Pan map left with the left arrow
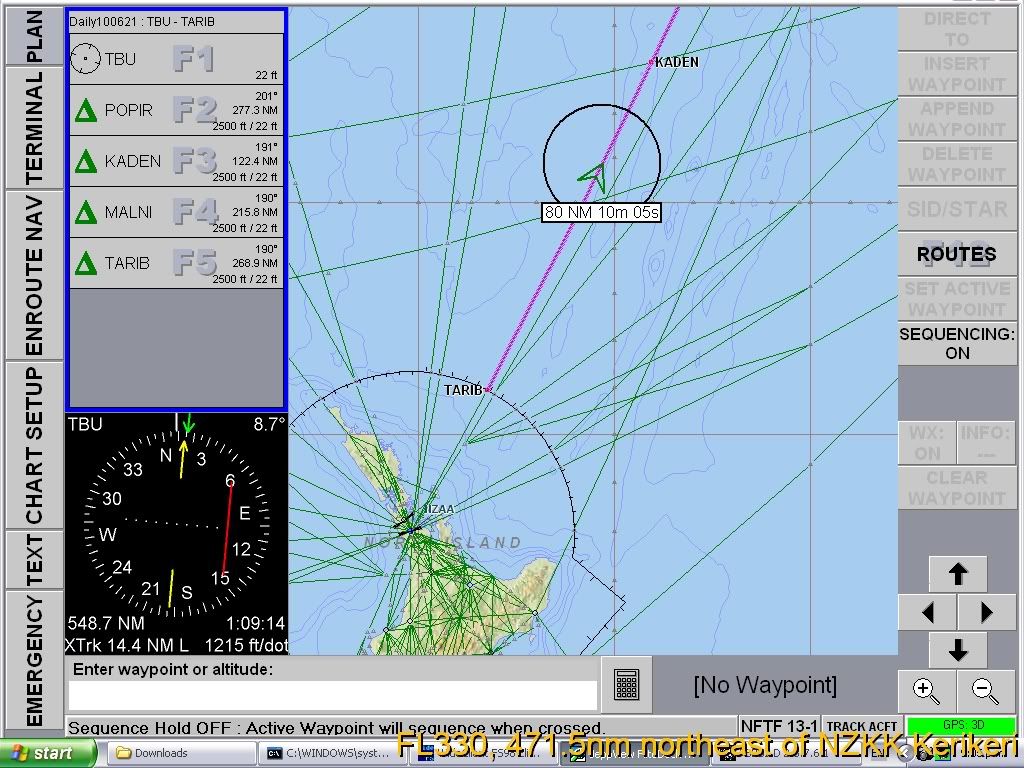The width and height of the screenshot is (1024, 768). [927, 612]
